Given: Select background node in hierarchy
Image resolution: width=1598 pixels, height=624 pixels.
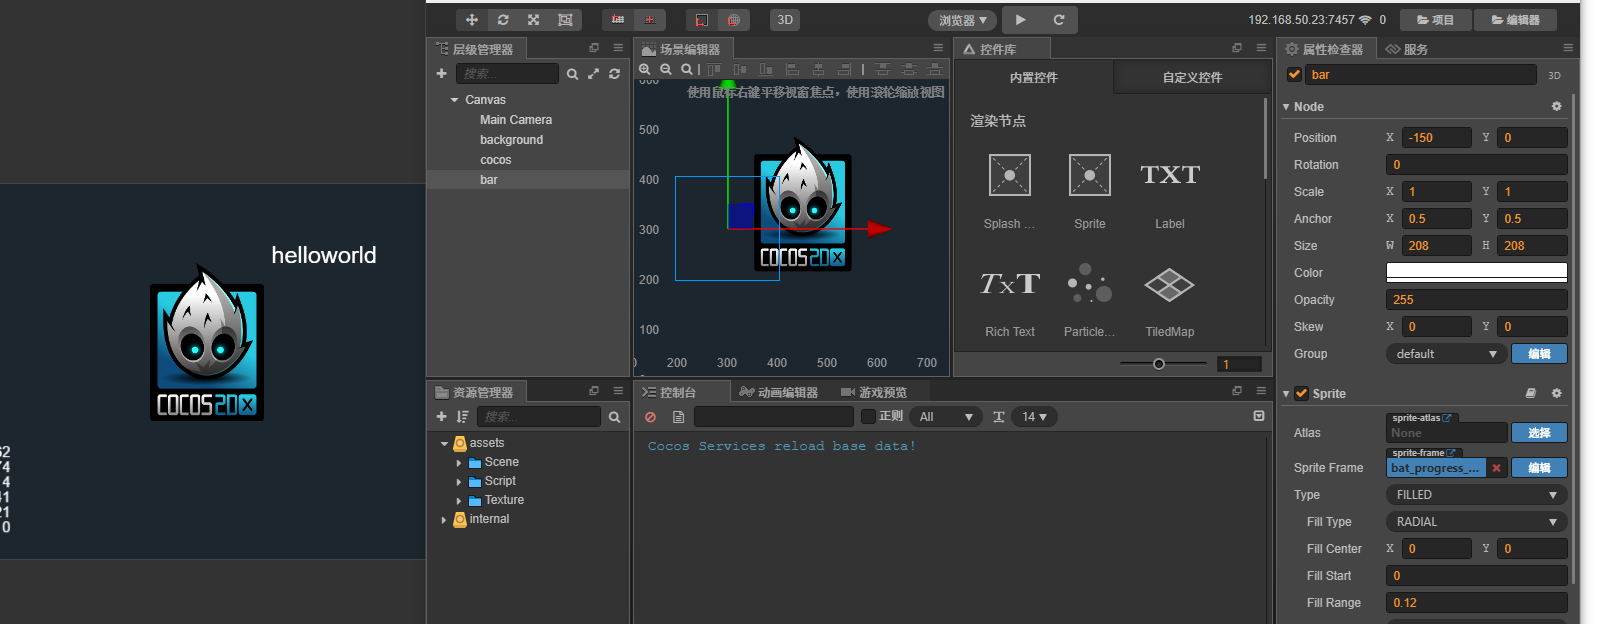Looking at the screenshot, I should [x=511, y=140].
